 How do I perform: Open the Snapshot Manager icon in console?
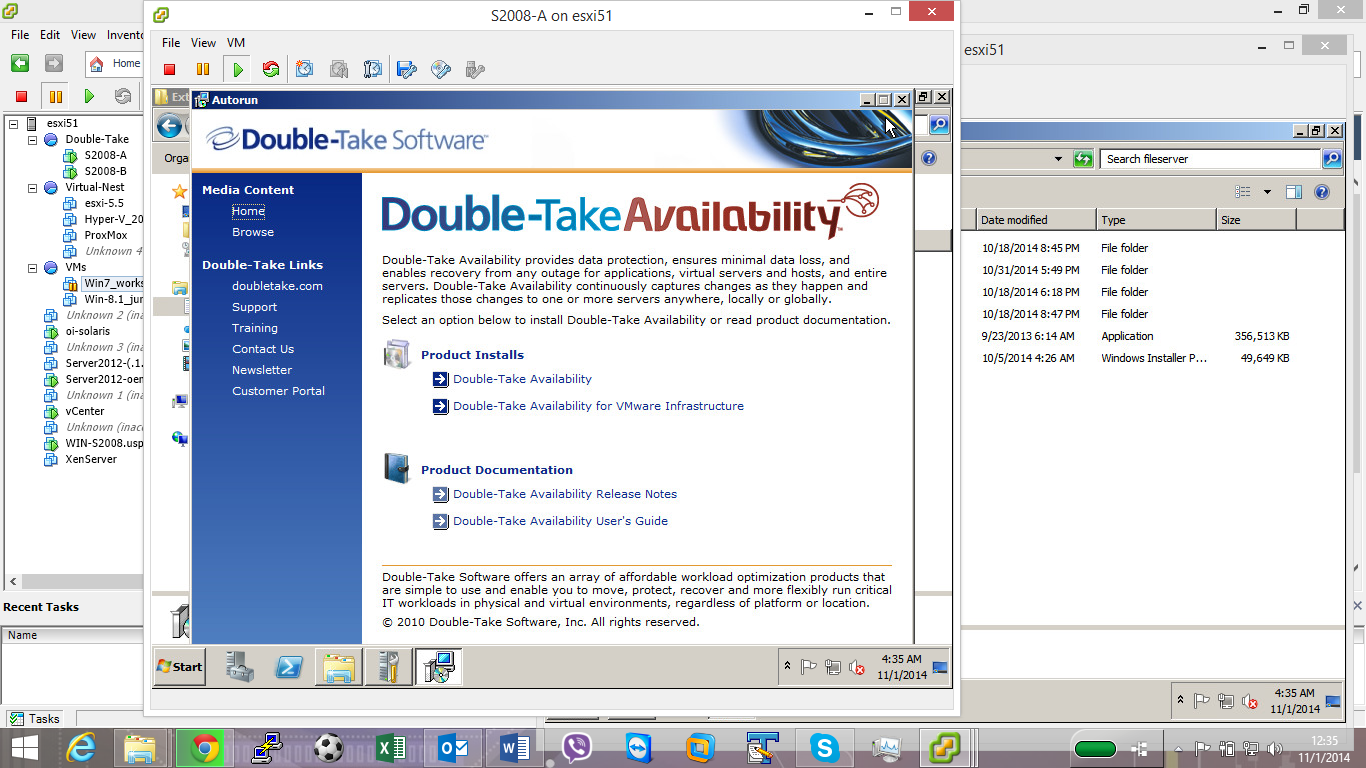click(373, 69)
